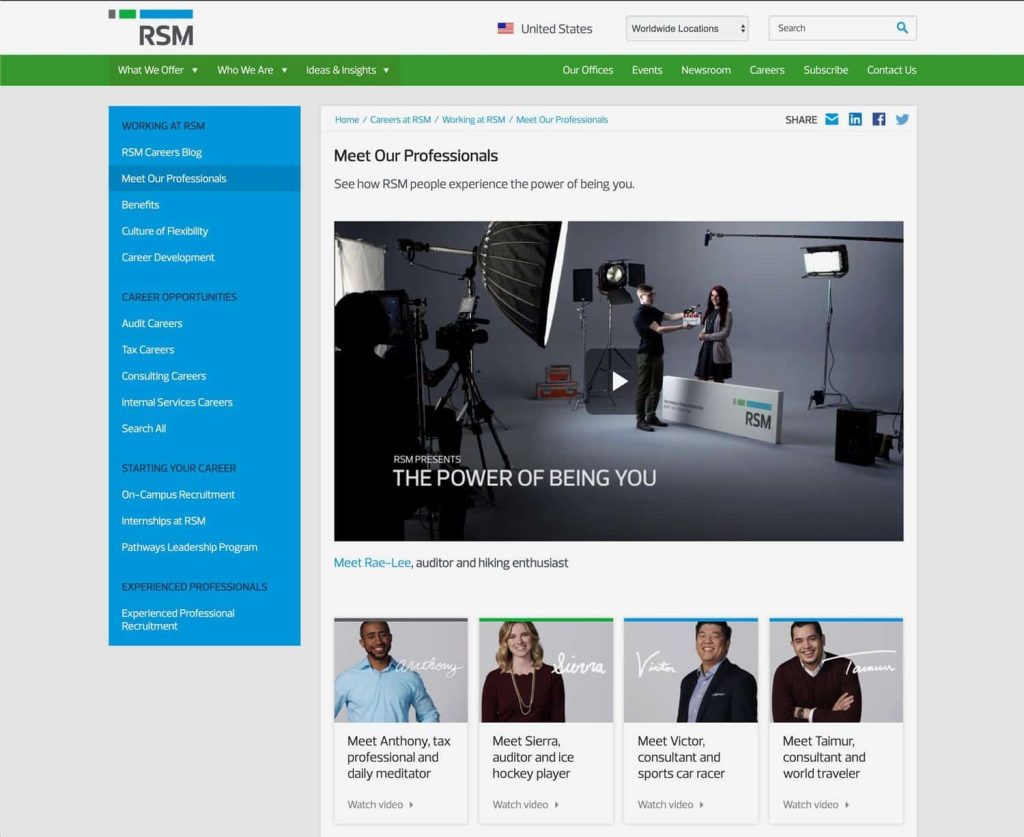1024x837 pixels.
Task: Click the Meet Rae-Lee link
Action: click(x=372, y=563)
